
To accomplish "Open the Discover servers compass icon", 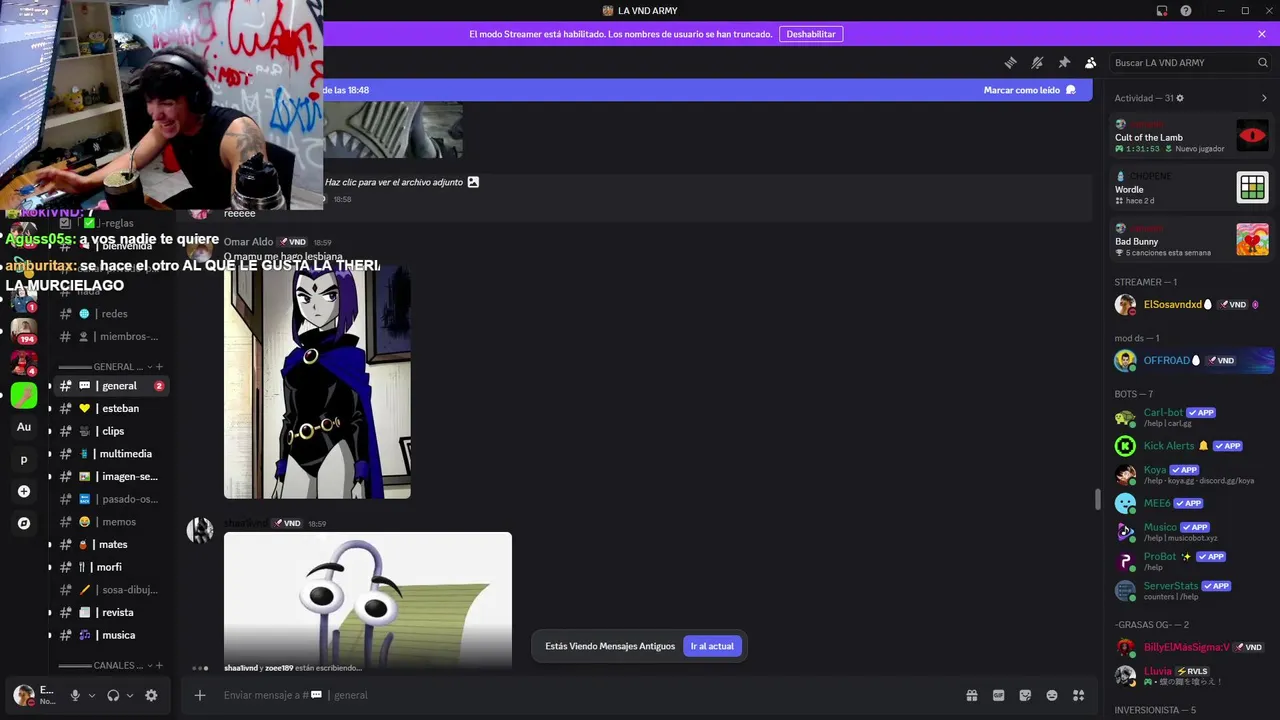I will 24,523.
